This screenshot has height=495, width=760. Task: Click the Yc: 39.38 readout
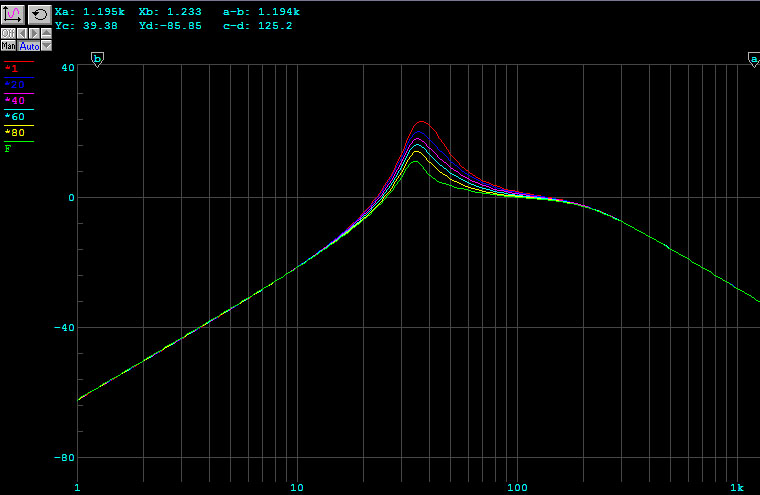click(x=86, y=26)
